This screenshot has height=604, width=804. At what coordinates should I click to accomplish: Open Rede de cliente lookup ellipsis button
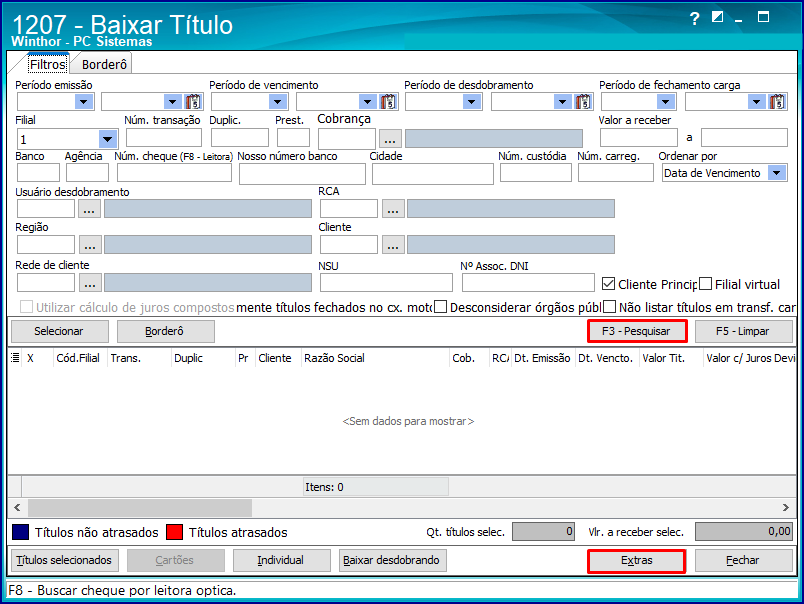[x=89, y=283]
